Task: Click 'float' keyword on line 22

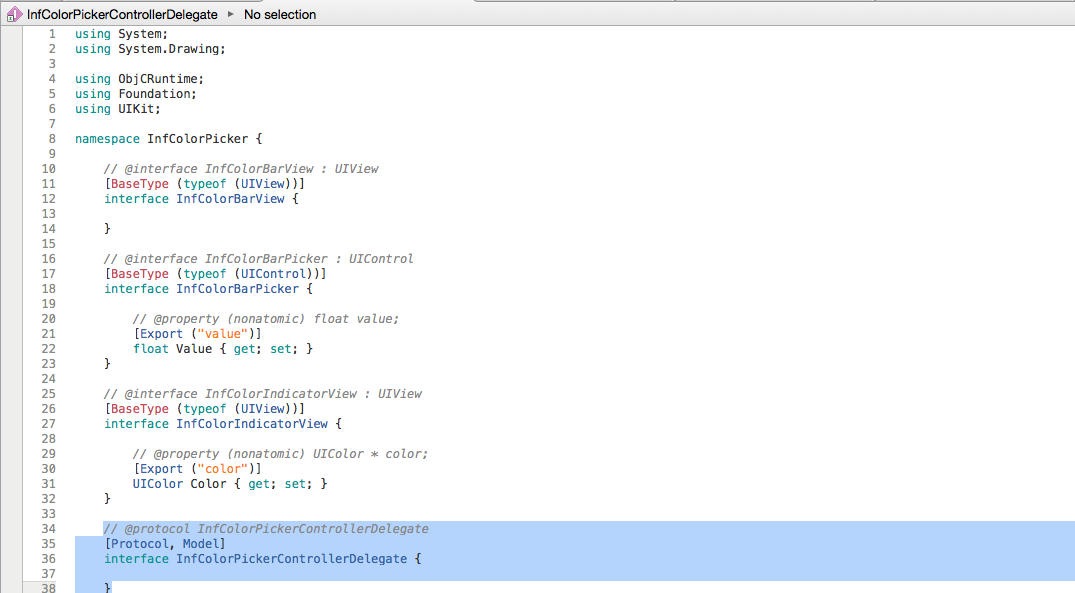Action: (x=151, y=349)
